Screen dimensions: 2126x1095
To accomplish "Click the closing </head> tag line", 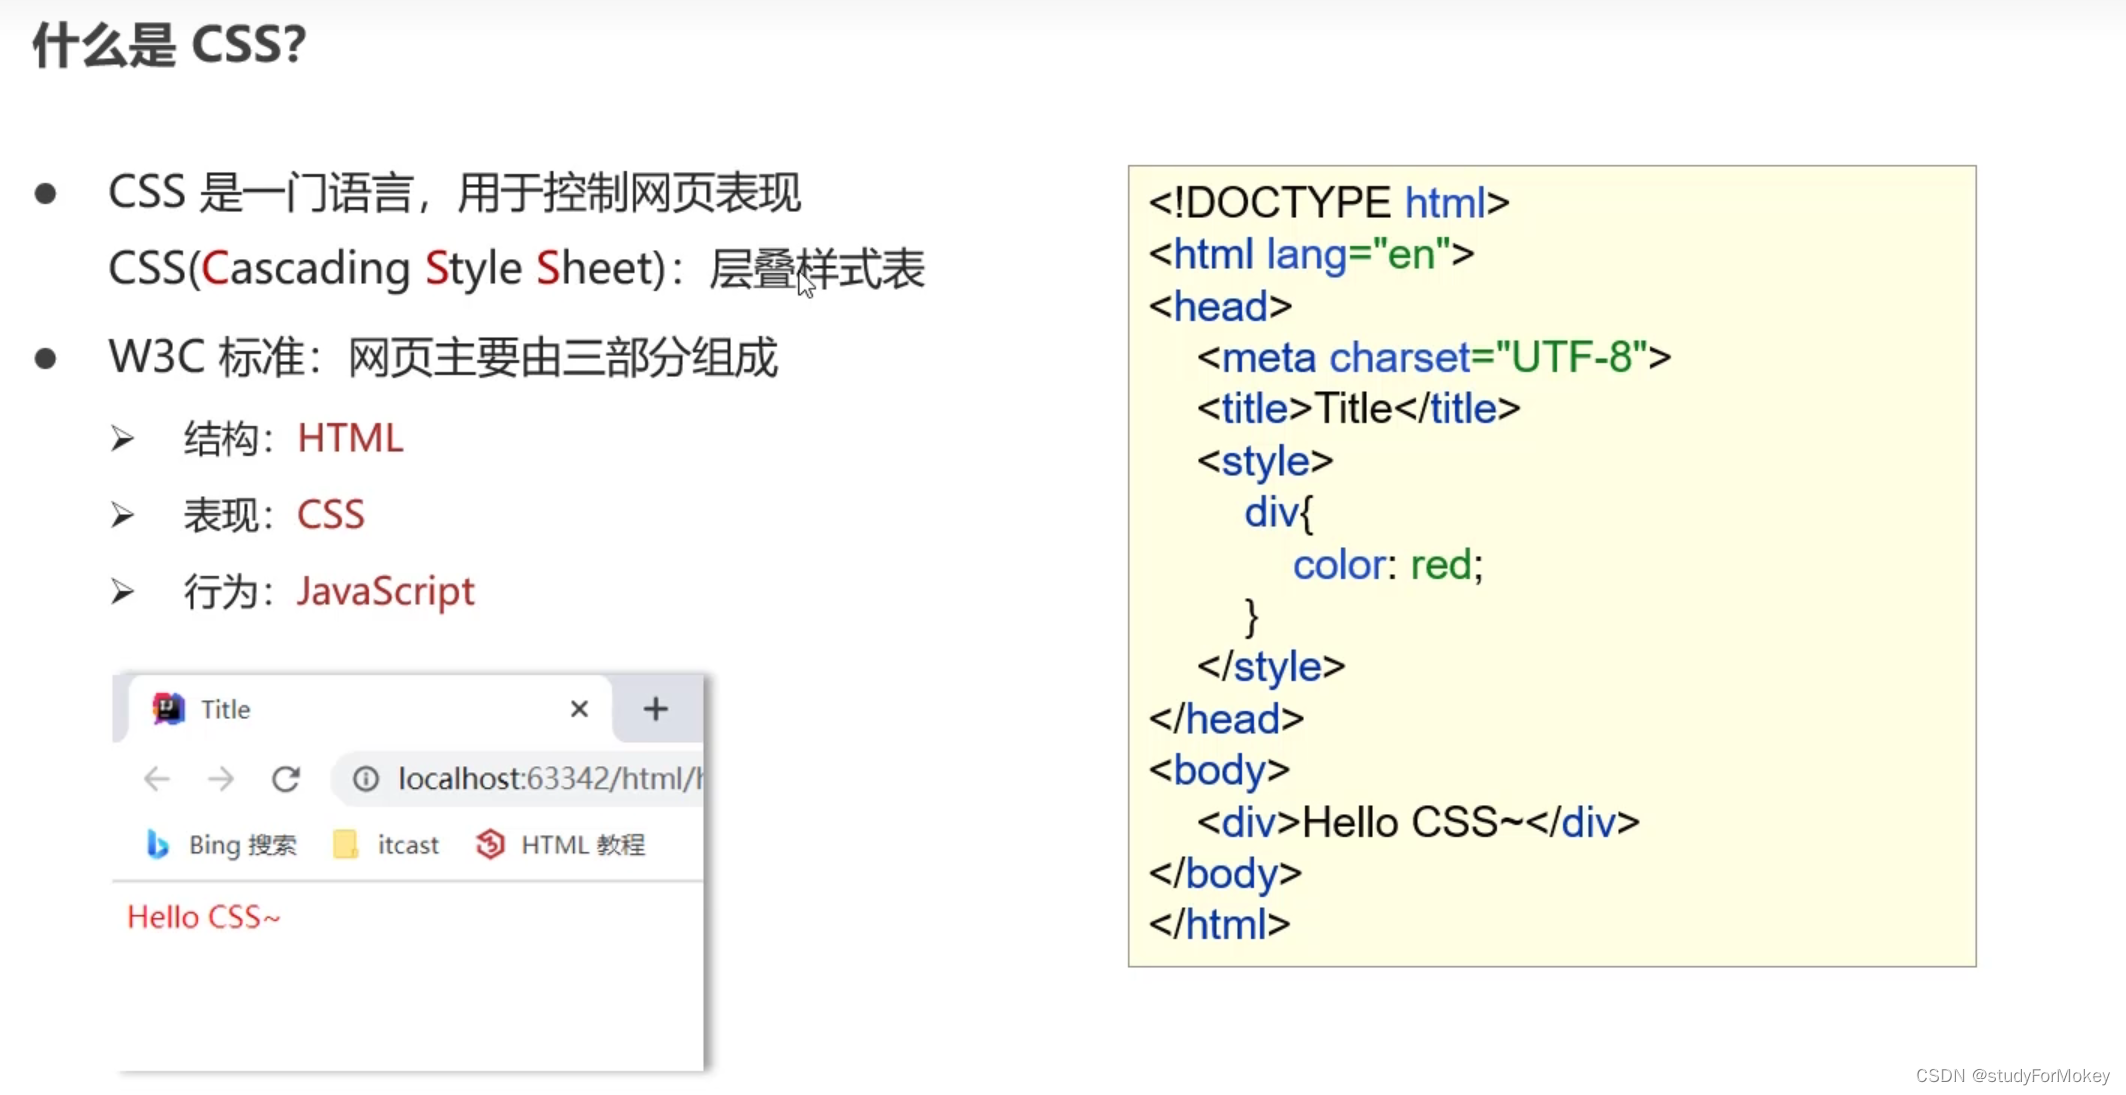I will (x=1226, y=719).
